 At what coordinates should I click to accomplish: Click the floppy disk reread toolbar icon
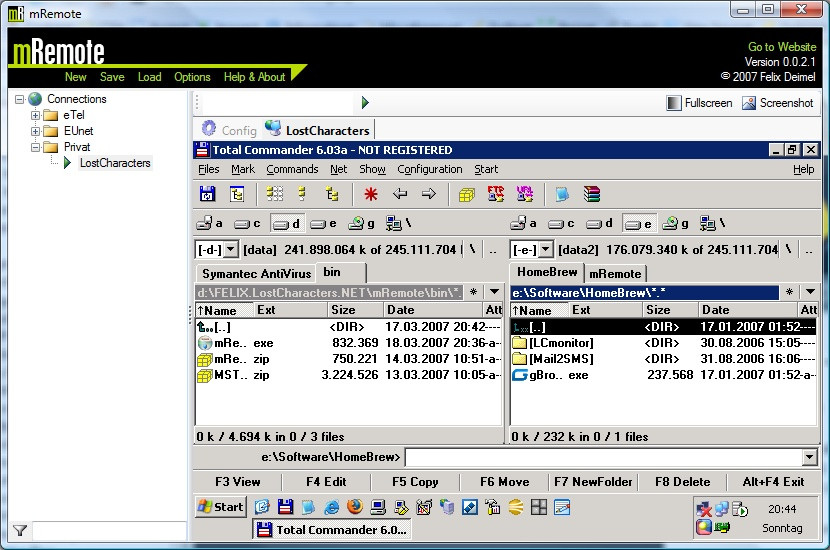tap(207, 194)
